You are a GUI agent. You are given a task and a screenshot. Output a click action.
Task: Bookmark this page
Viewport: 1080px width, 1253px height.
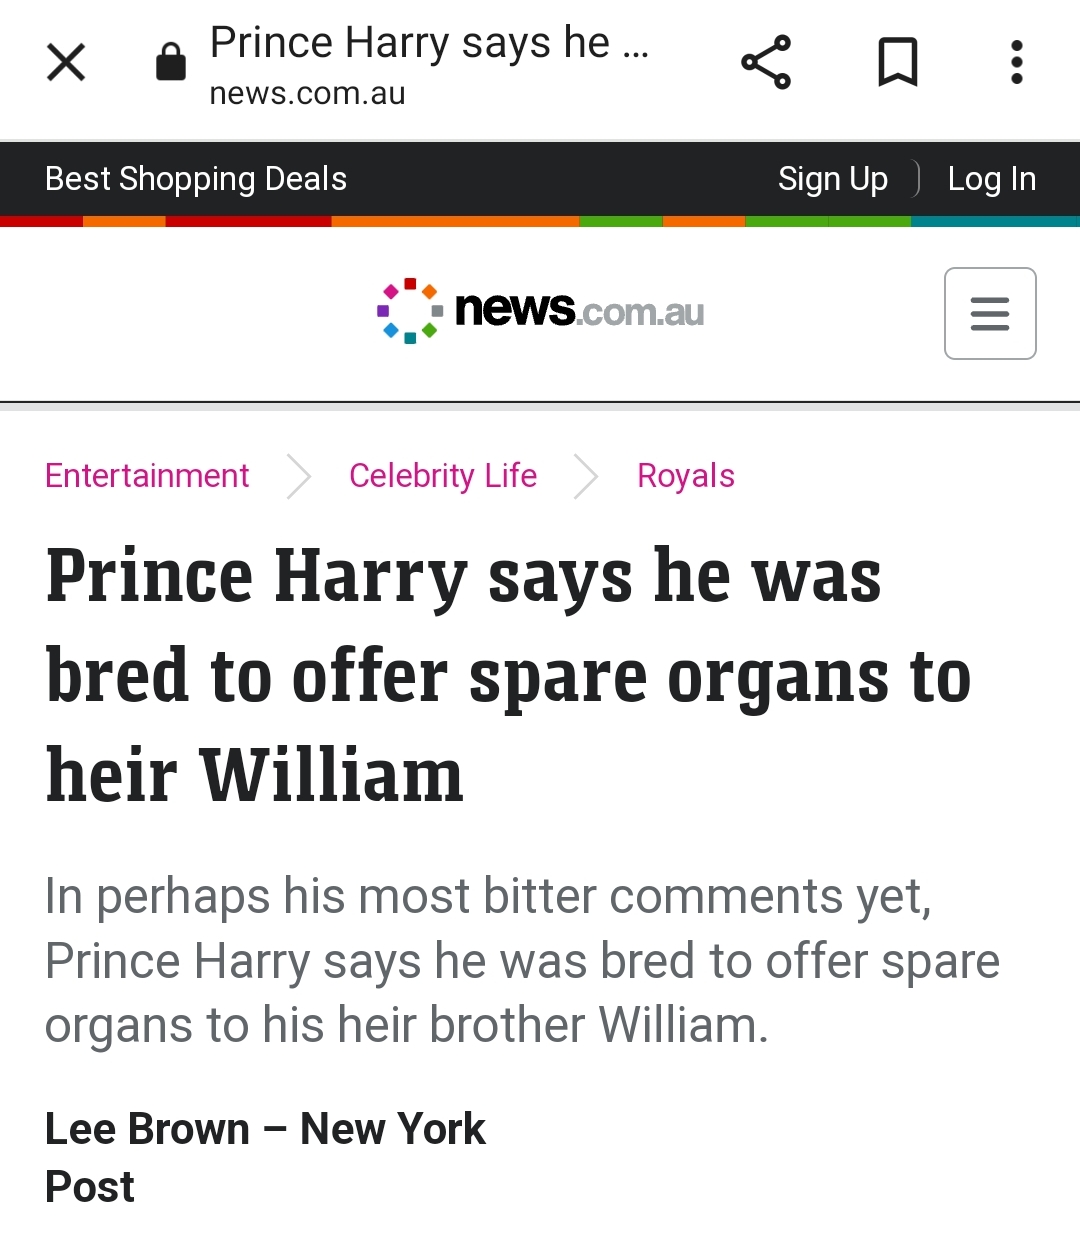[897, 62]
